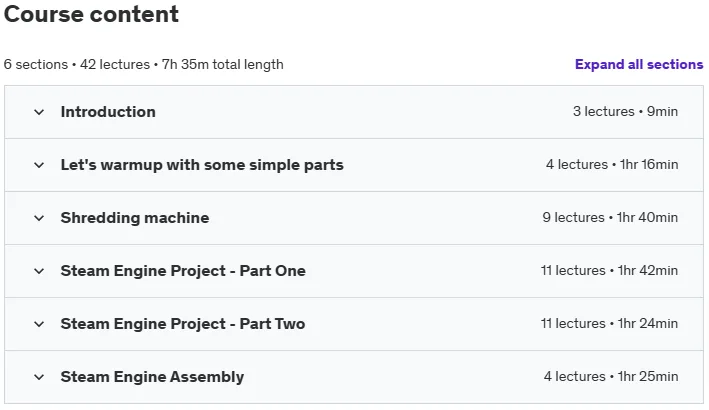Screen dimensions: 709x410
Task: Click 9 lectures 1hr 40min text
Action: click(x=610, y=217)
